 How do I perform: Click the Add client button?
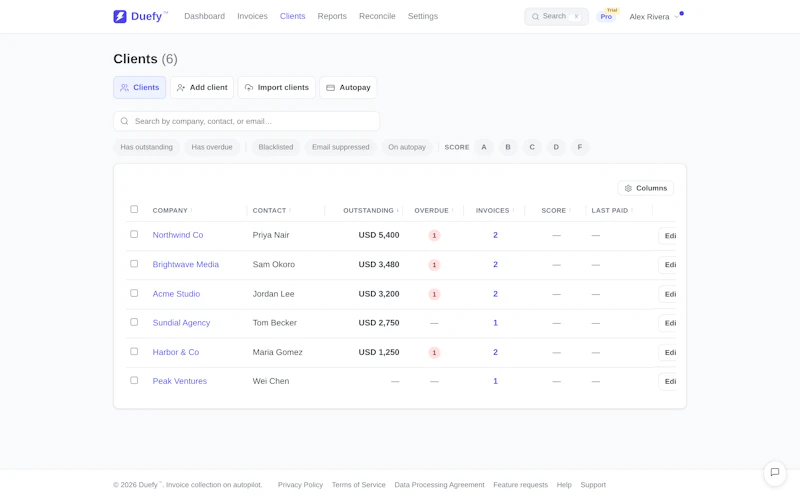coord(202,87)
